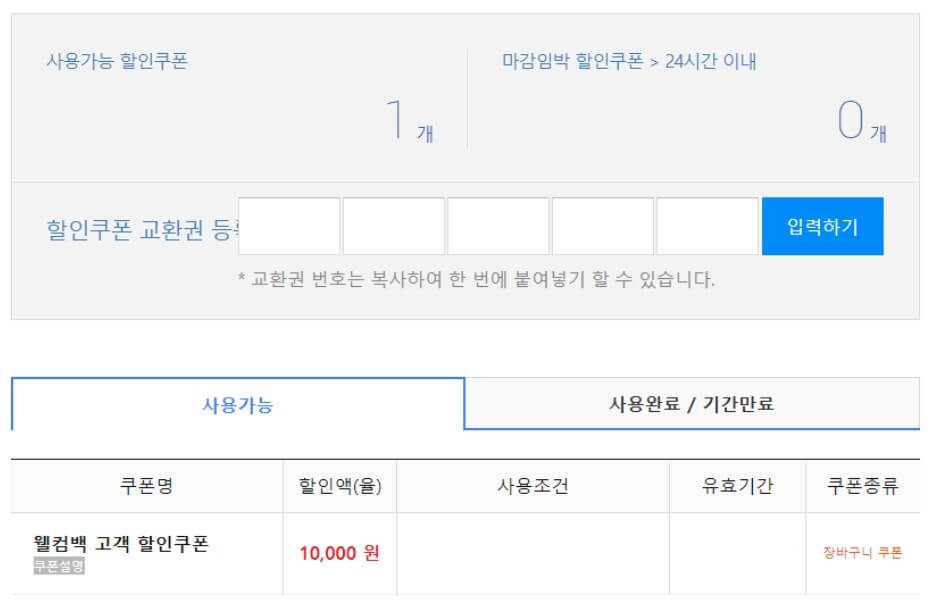This screenshot has height=607, width=932.
Task: Click the 10,000 원 discount amount
Action: 338,551
